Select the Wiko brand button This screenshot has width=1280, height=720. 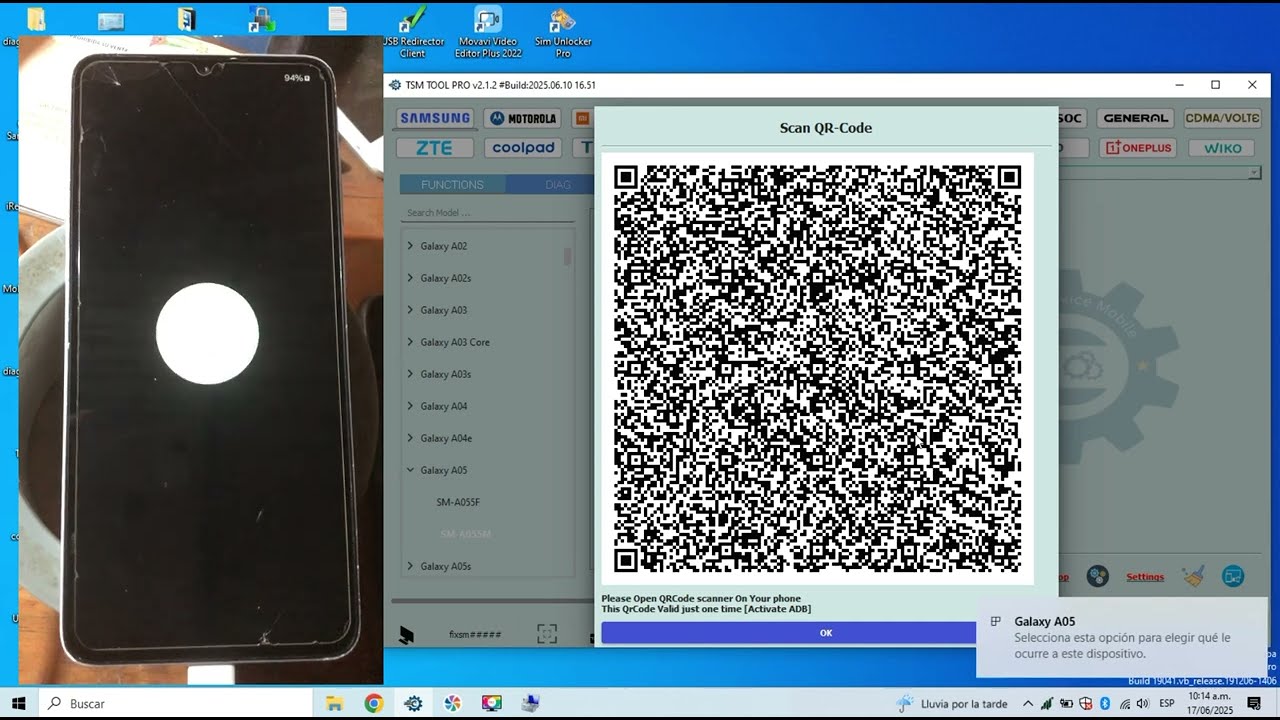[1222, 148]
